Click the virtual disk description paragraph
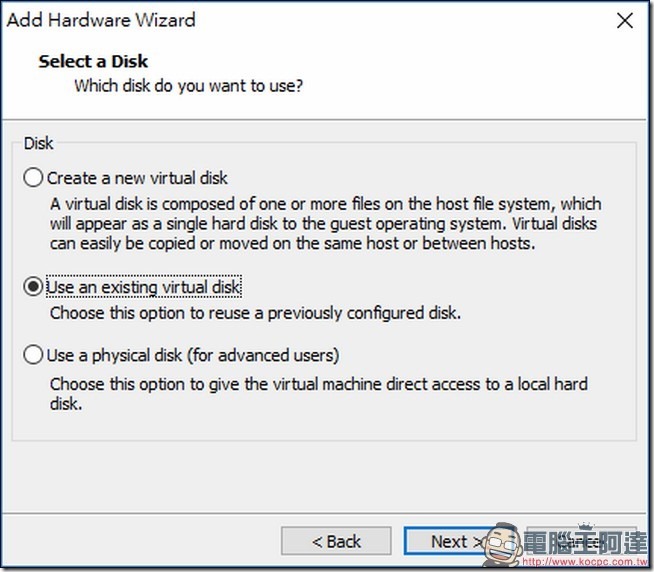 point(325,224)
